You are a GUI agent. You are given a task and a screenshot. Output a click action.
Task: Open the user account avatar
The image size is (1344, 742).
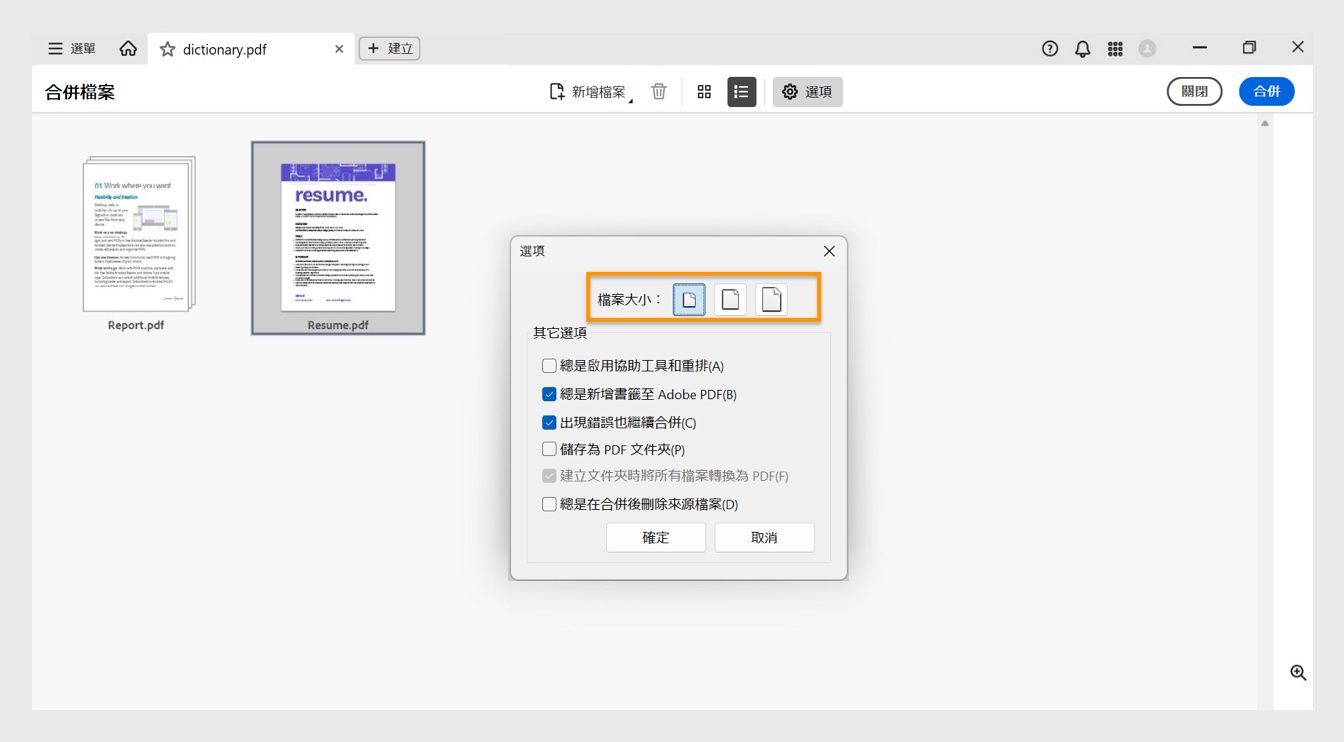click(1147, 48)
